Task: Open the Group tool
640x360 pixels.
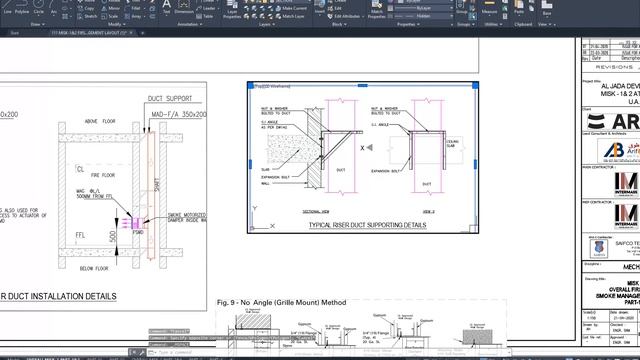Action: click(x=462, y=7)
